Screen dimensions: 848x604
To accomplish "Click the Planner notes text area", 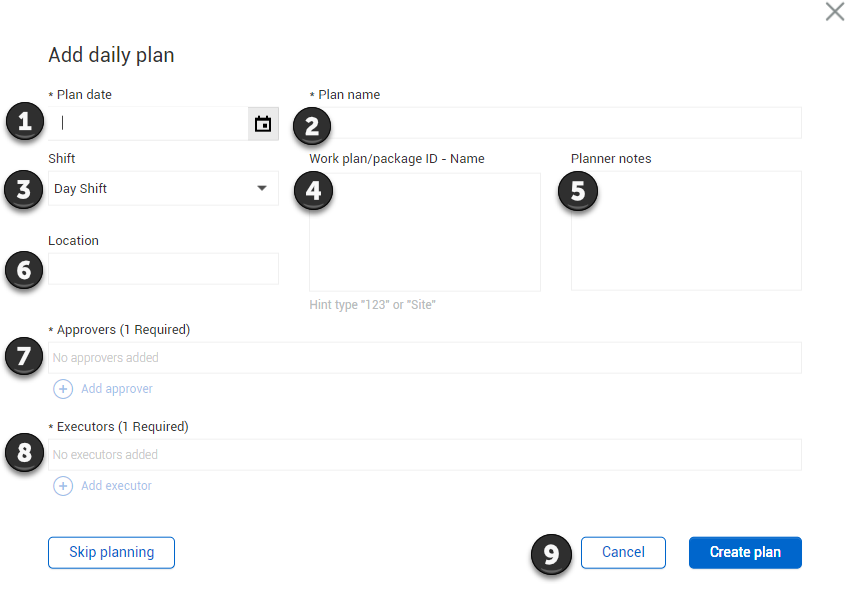I will [x=686, y=230].
